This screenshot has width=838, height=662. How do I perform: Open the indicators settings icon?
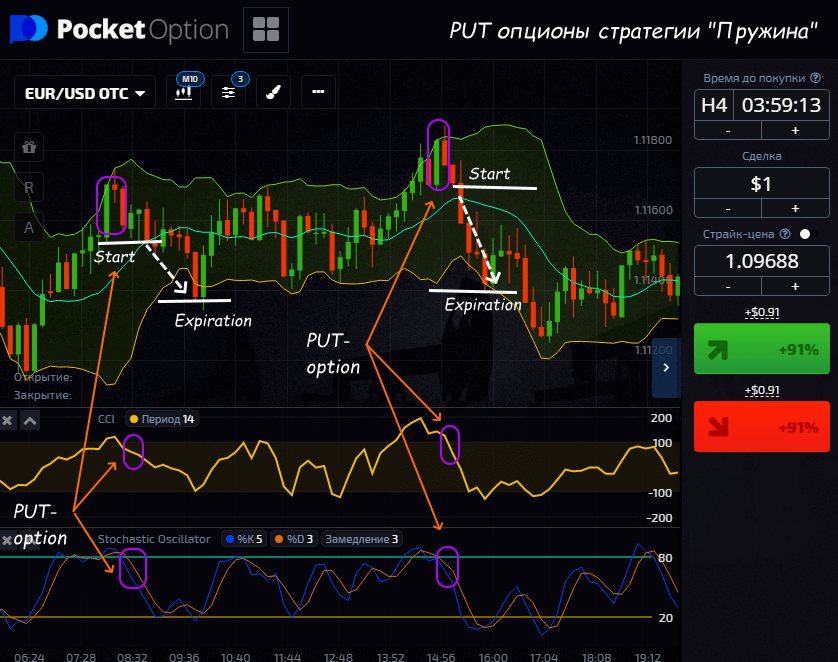coord(229,92)
